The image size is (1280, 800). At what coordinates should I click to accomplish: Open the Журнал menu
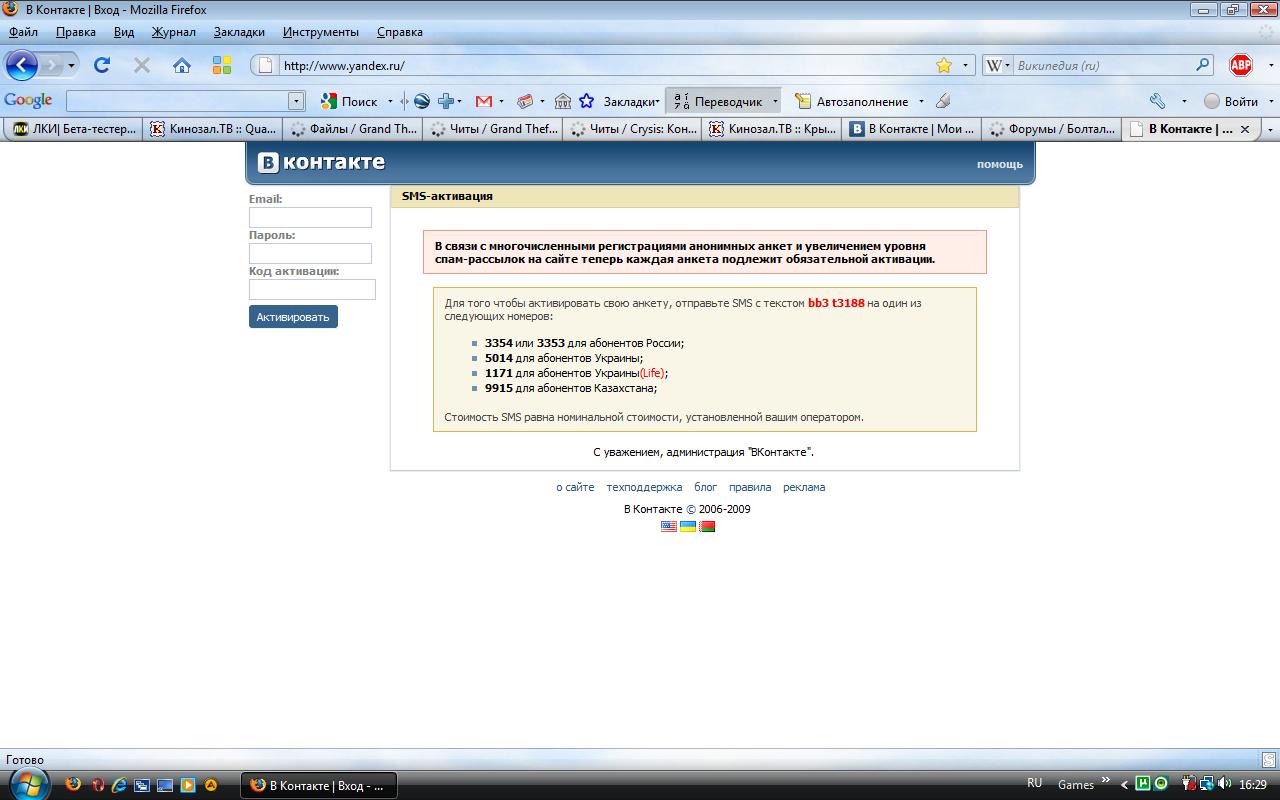(x=174, y=32)
